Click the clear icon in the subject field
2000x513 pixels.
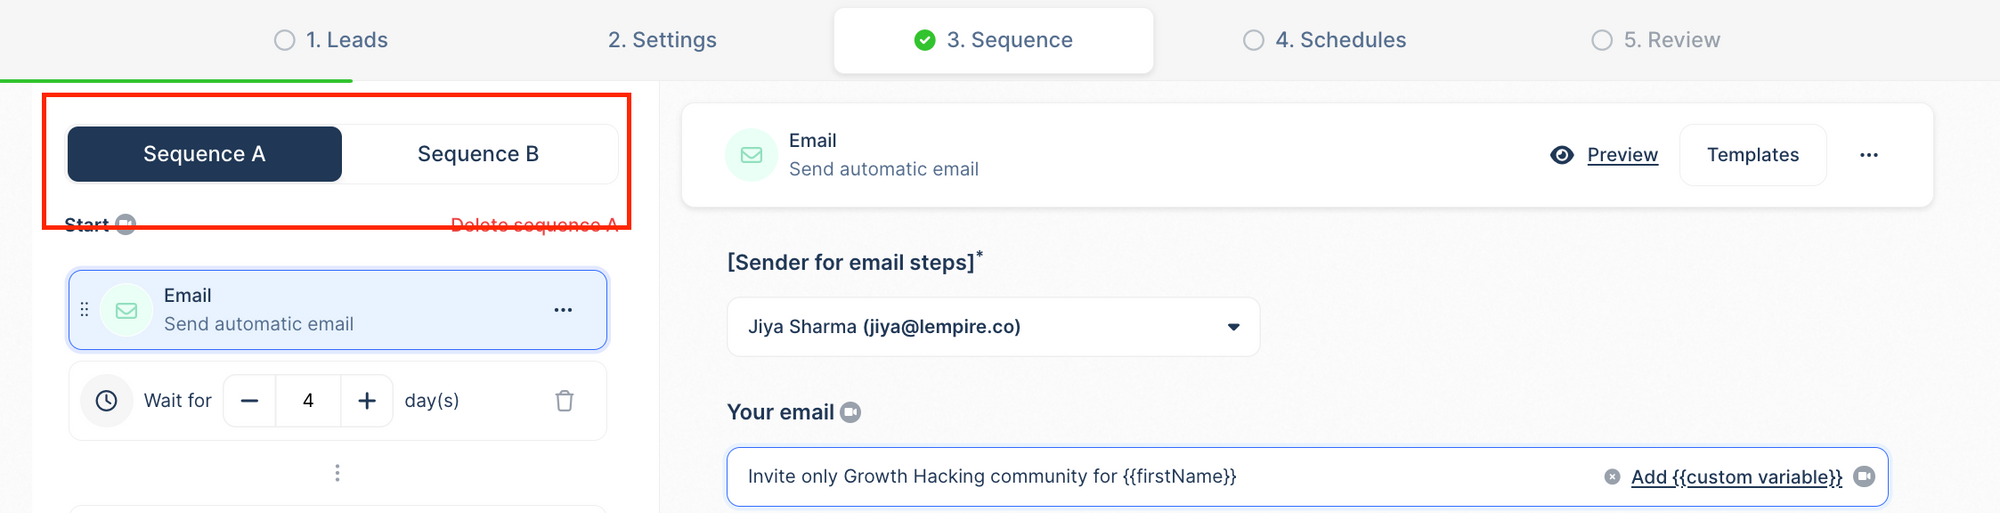[1612, 477]
